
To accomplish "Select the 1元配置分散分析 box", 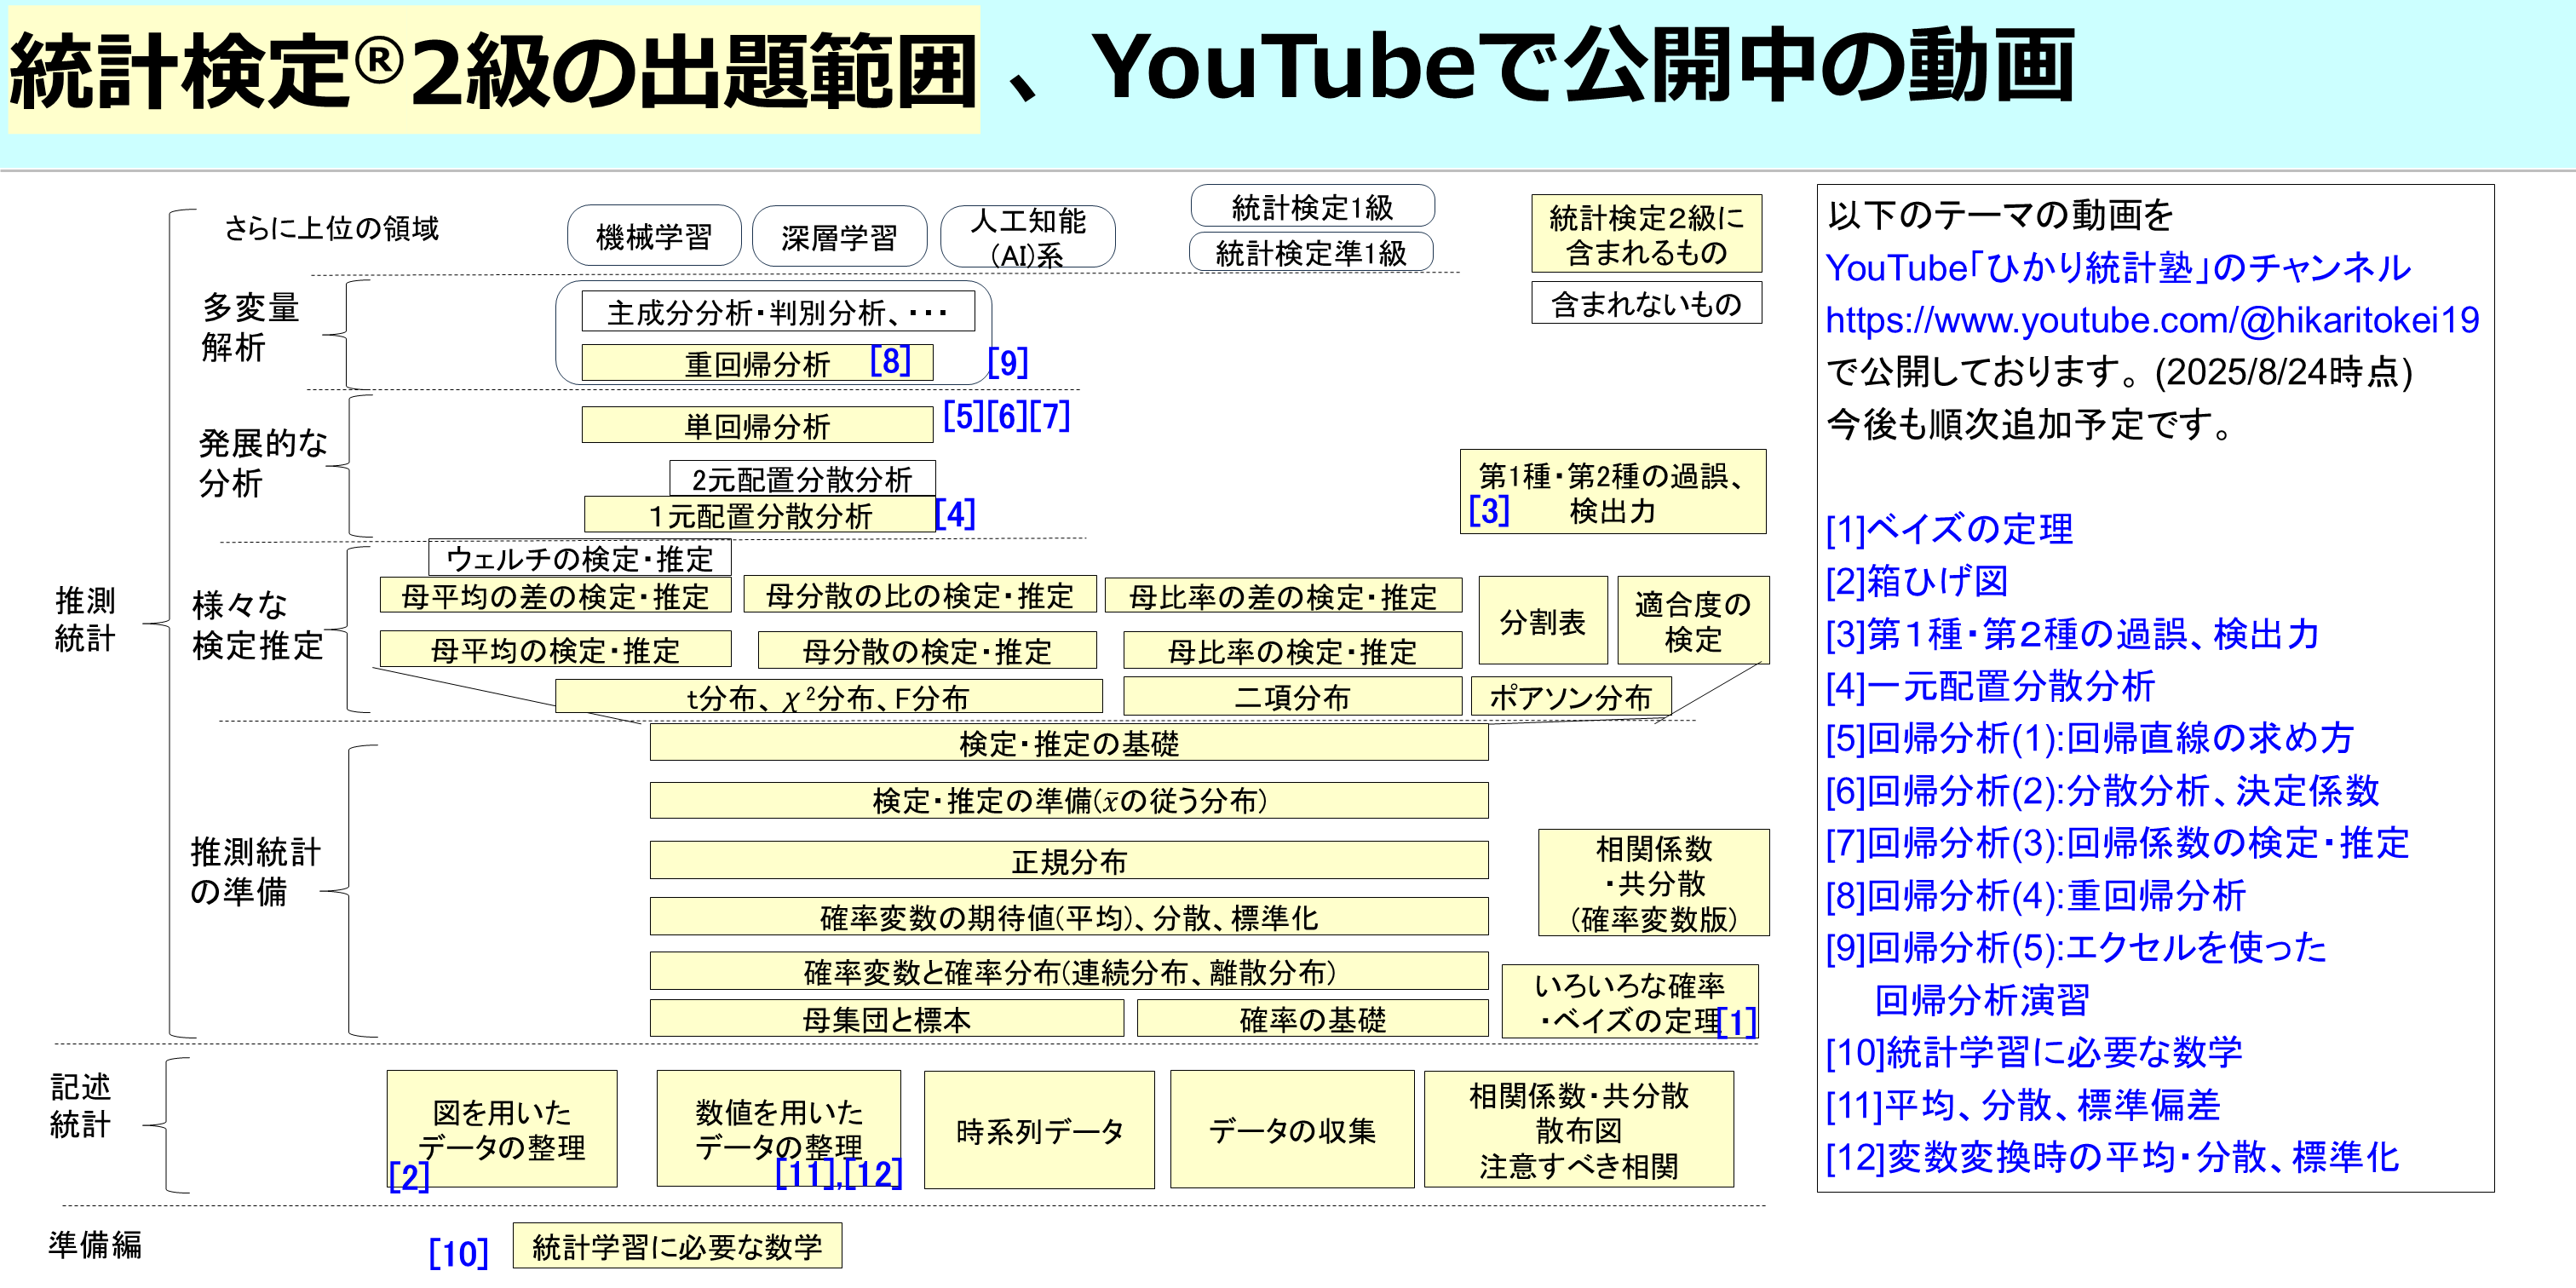I will [760, 518].
